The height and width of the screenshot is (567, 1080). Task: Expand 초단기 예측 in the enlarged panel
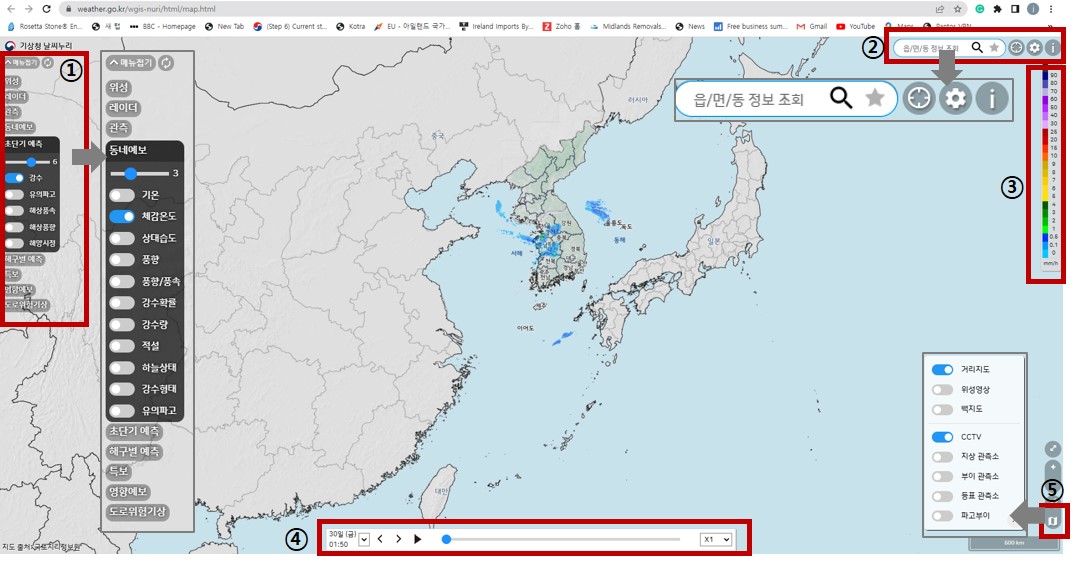click(134, 431)
